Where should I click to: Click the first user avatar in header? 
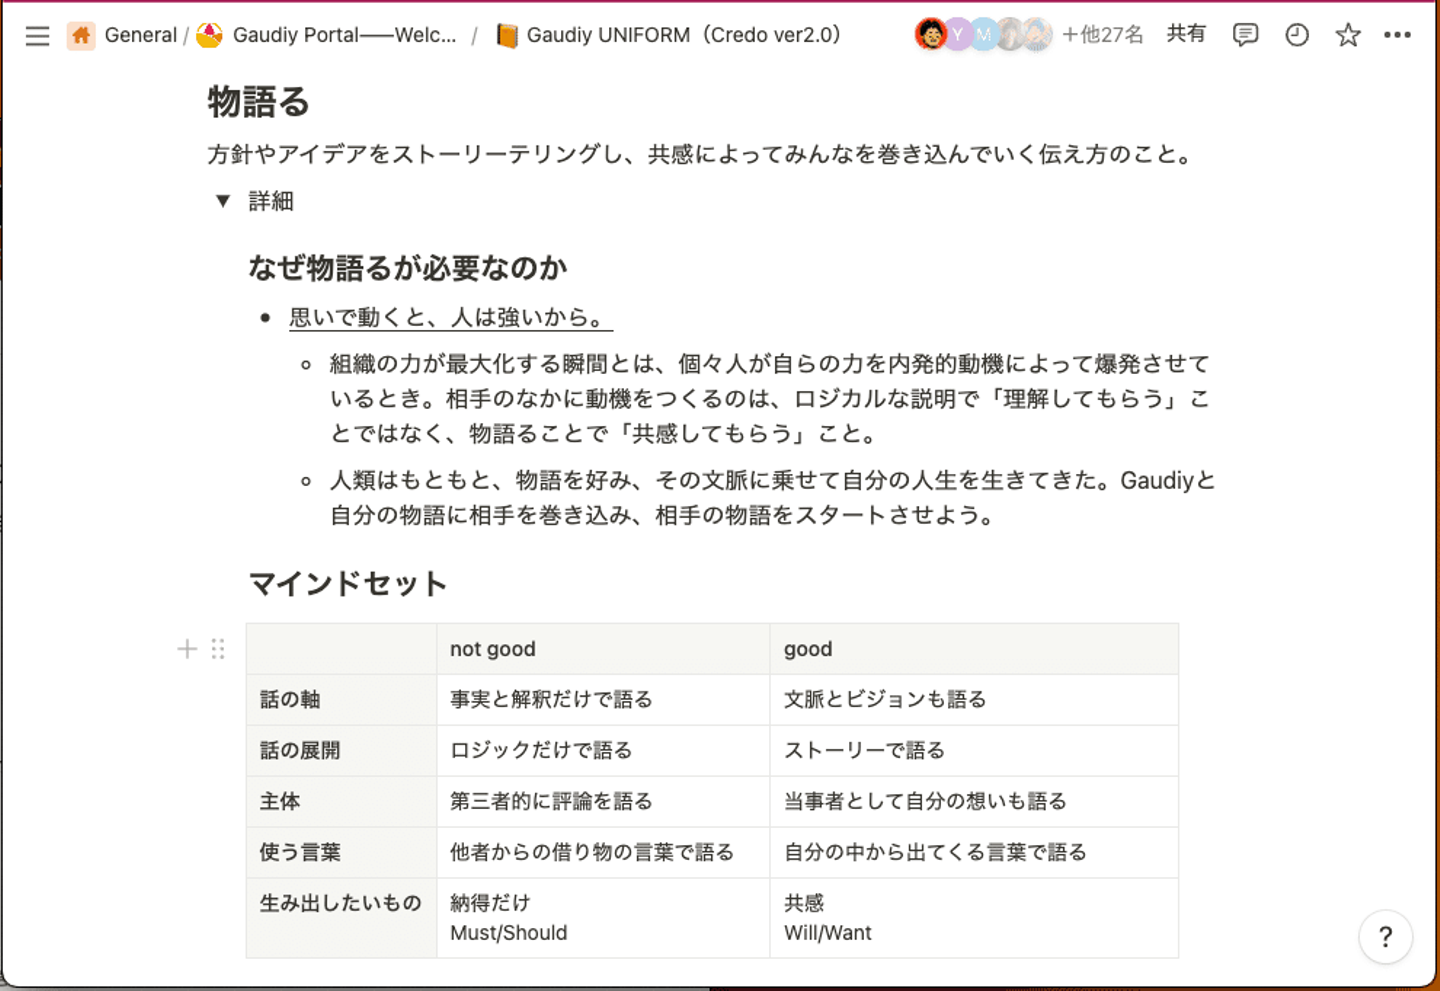[930, 34]
